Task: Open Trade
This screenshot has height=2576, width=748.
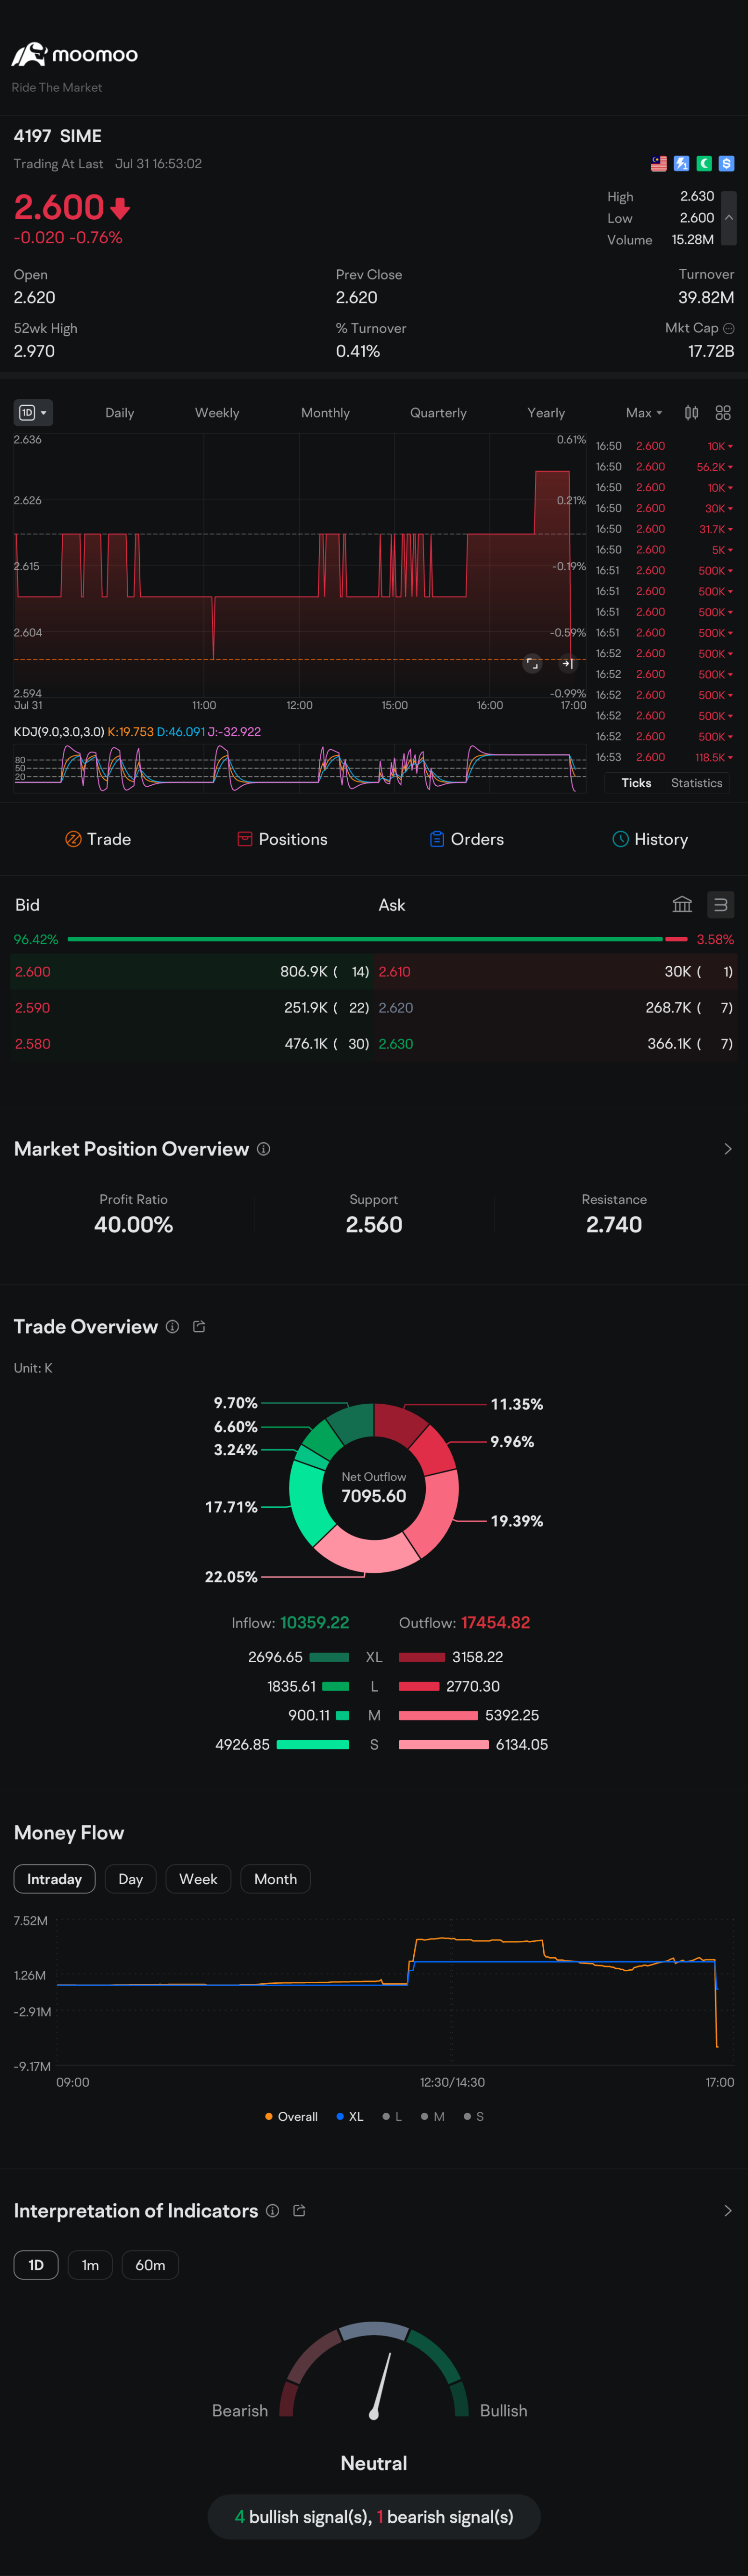Action: [98, 839]
